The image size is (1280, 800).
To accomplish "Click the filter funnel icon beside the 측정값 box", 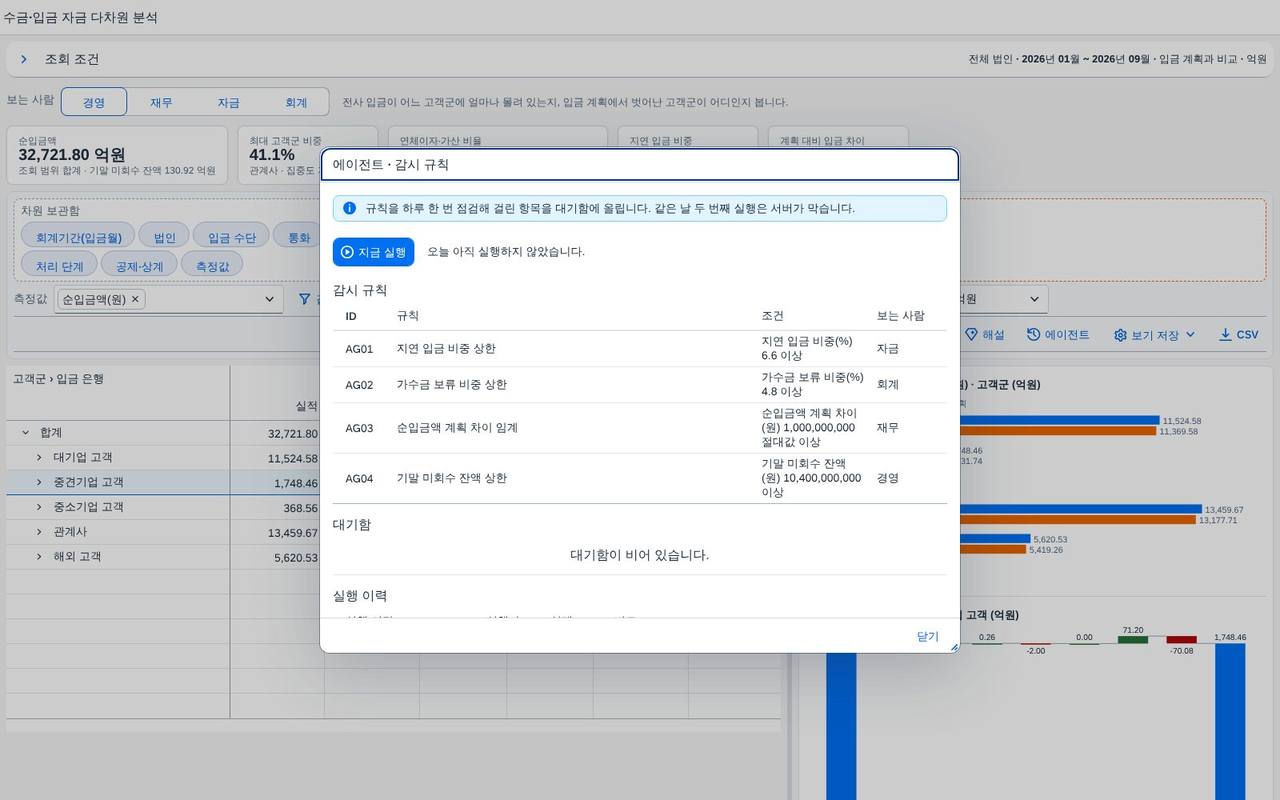I will click(305, 299).
